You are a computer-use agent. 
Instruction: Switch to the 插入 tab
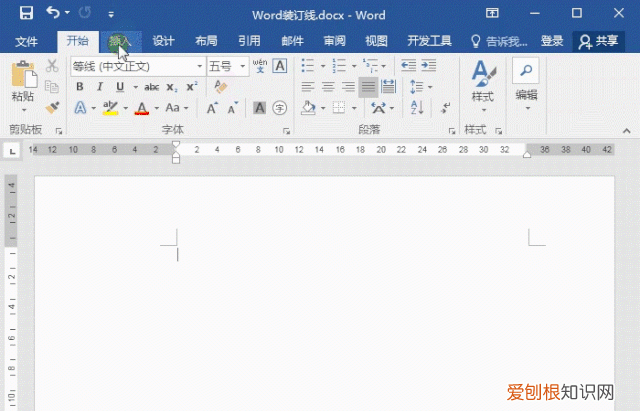coord(121,41)
